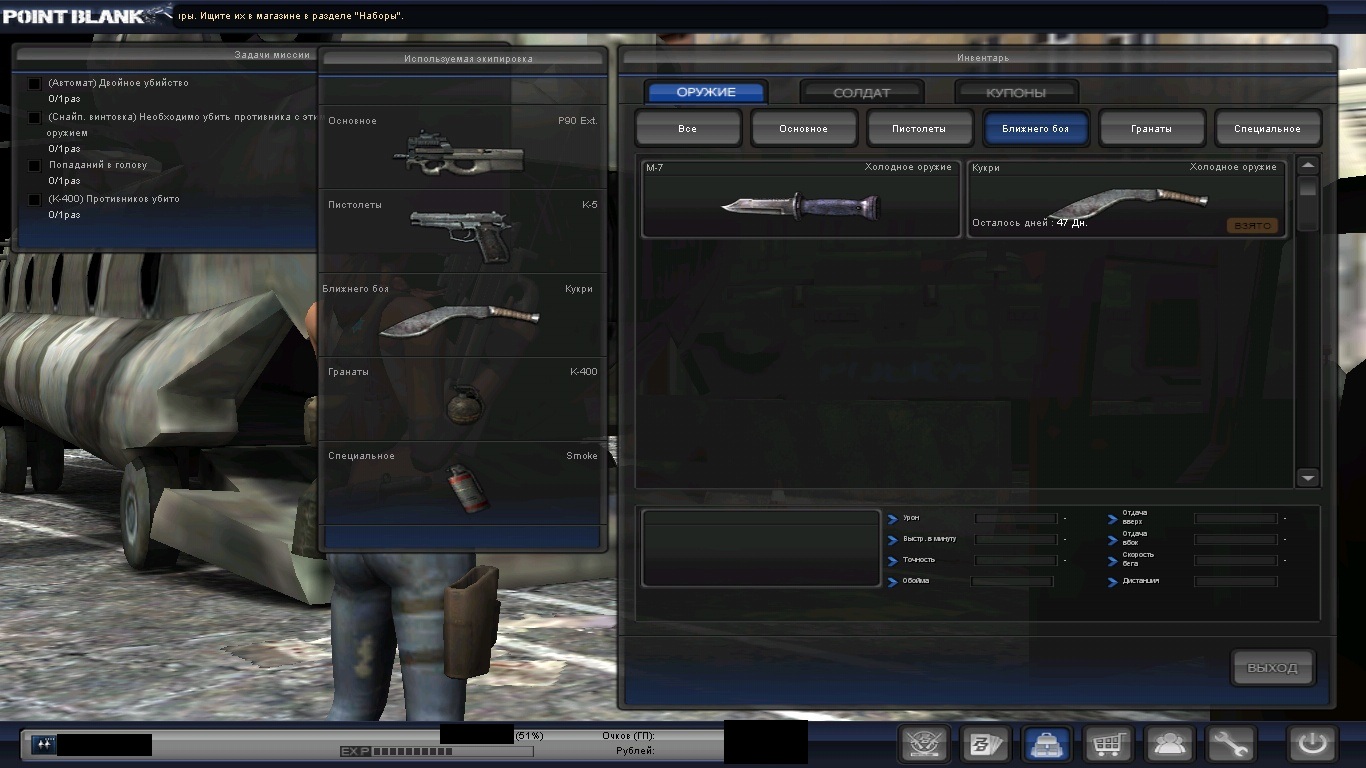Click the "K-400" equipment label
Image resolution: width=1366 pixels, height=768 pixels.
pyautogui.click(x=584, y=372)
